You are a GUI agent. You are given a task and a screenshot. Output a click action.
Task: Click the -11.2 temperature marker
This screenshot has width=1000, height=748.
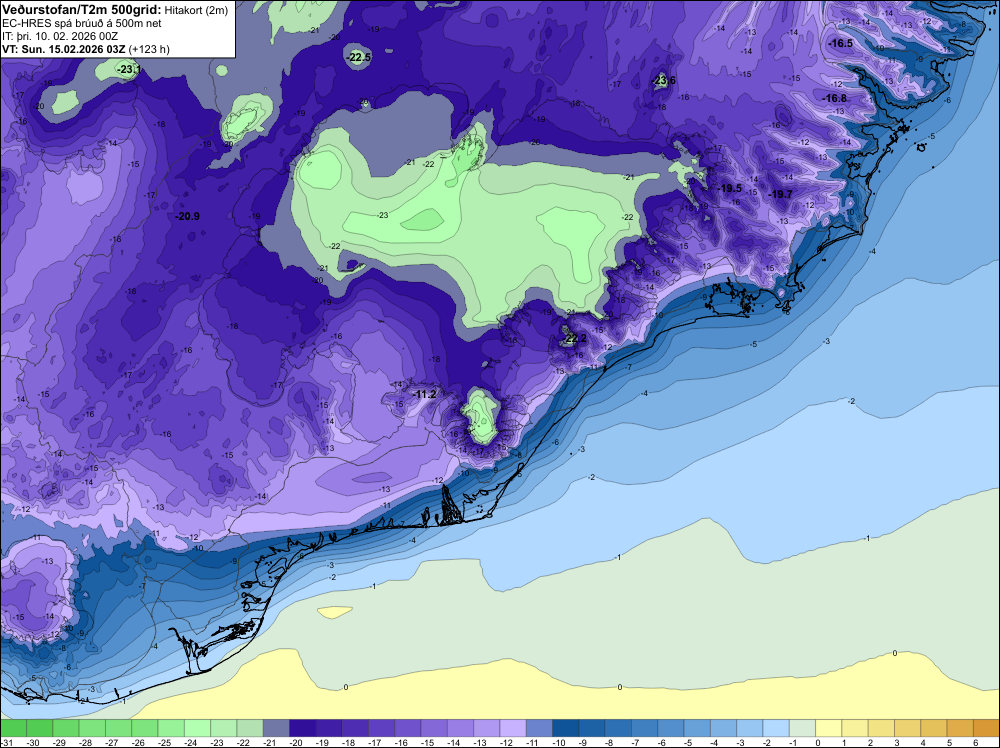[x=424, y=395]
